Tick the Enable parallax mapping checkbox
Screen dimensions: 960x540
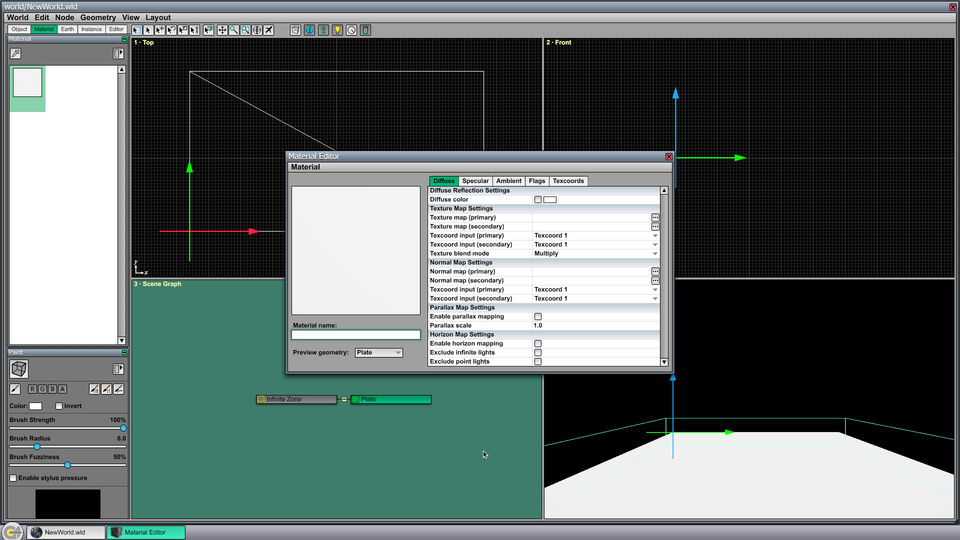tap(538, 317)
